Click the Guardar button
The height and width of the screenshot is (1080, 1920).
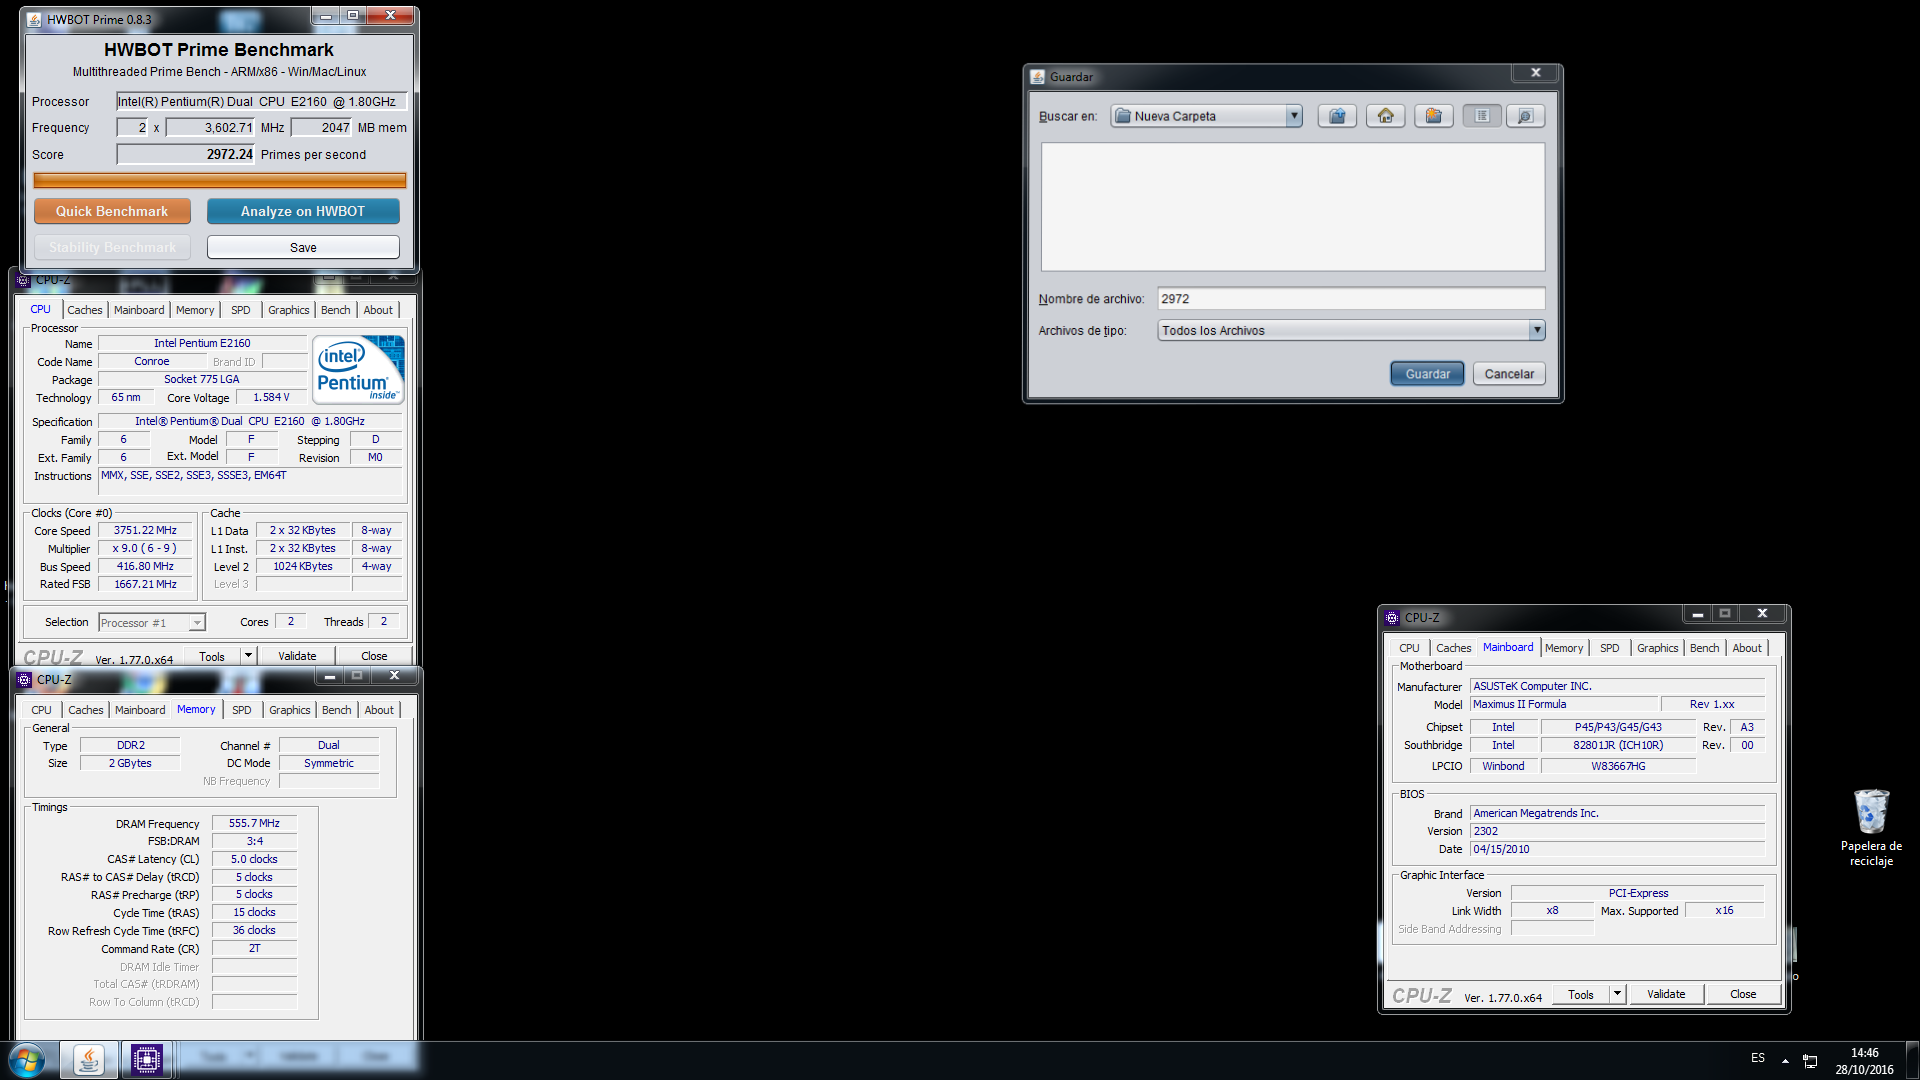1427,374
